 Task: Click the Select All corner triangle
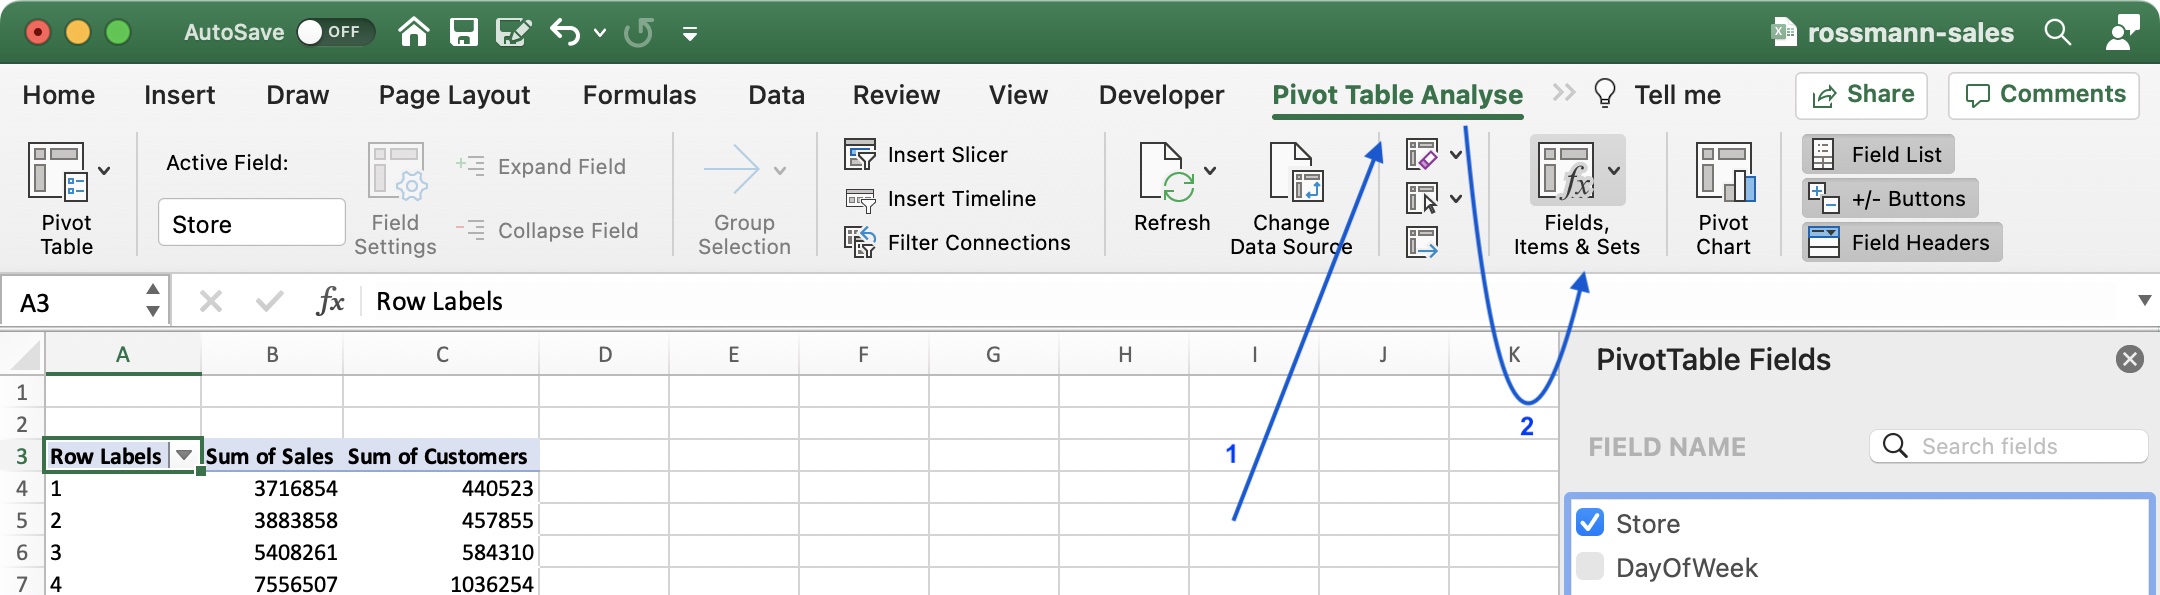(x=24, y=355)
